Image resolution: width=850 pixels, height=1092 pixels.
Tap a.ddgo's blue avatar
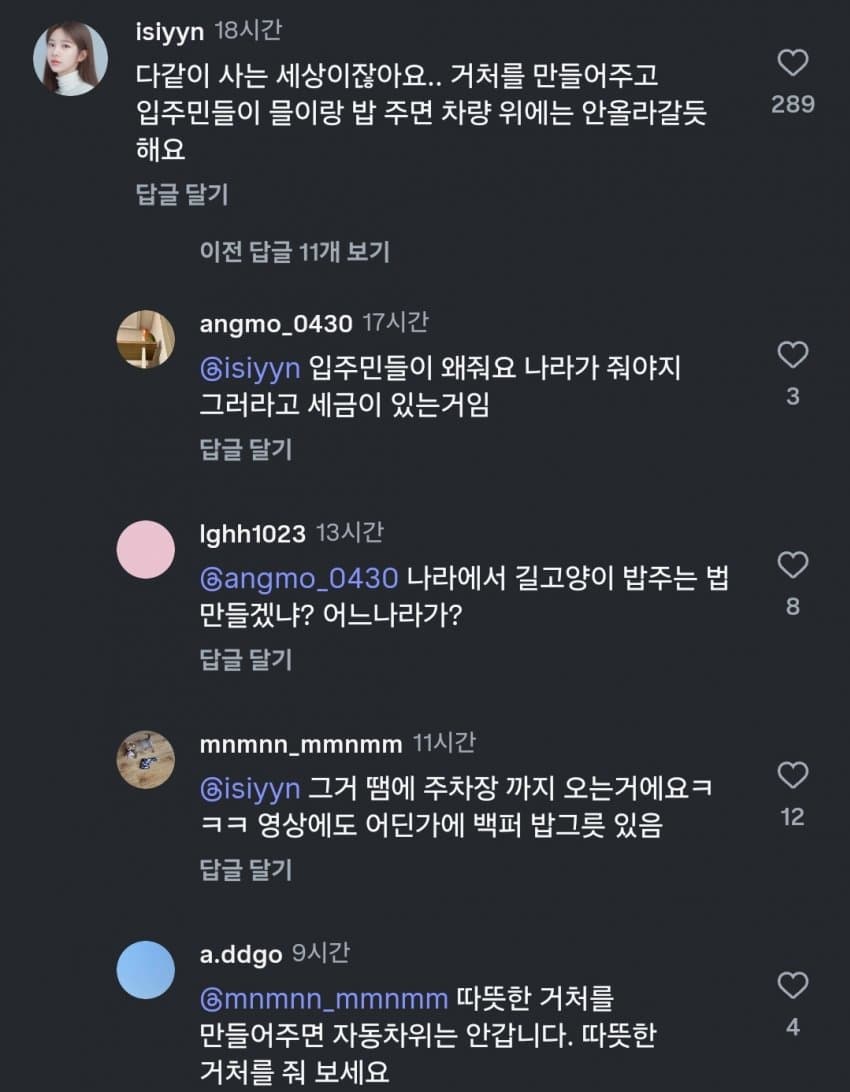(x=146, y=969)
